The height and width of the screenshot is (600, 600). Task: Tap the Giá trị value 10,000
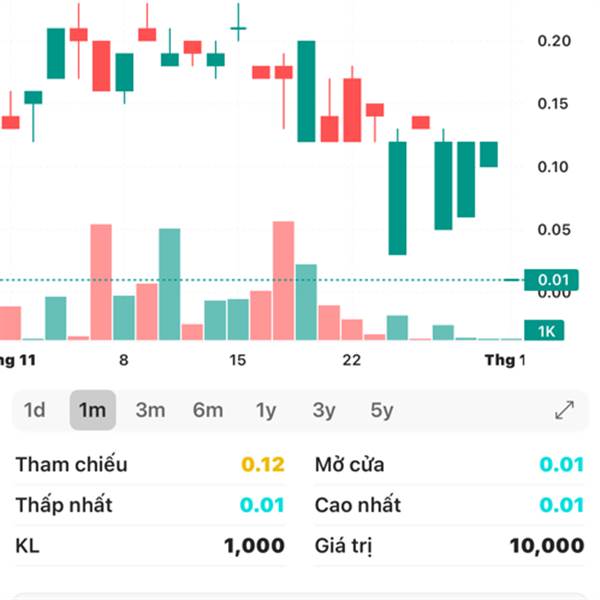point(546,546)
